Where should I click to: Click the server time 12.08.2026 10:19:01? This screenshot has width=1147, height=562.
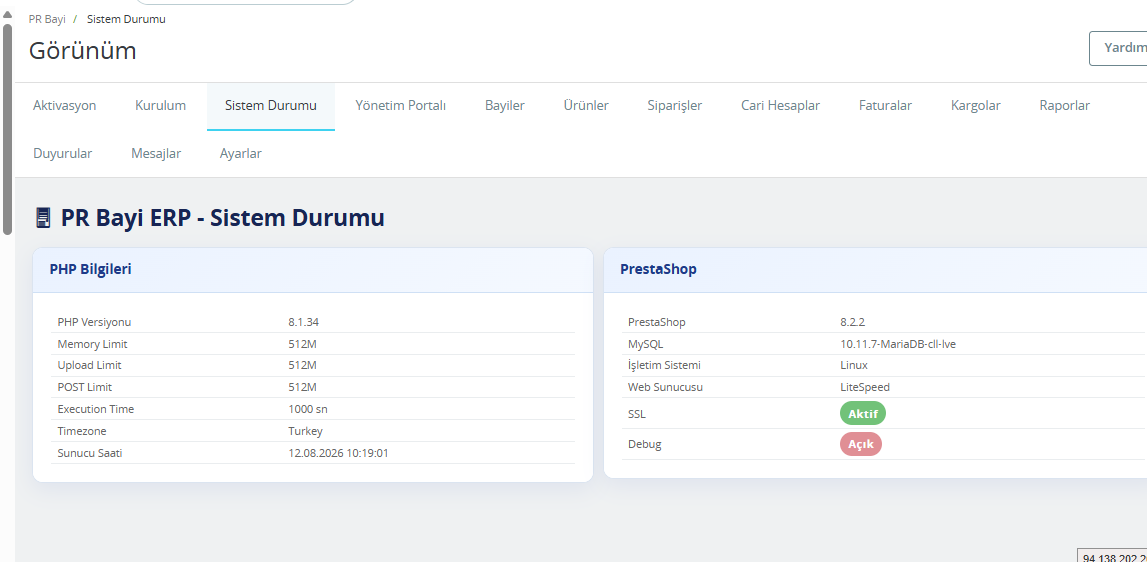click(x=338, y=453)
